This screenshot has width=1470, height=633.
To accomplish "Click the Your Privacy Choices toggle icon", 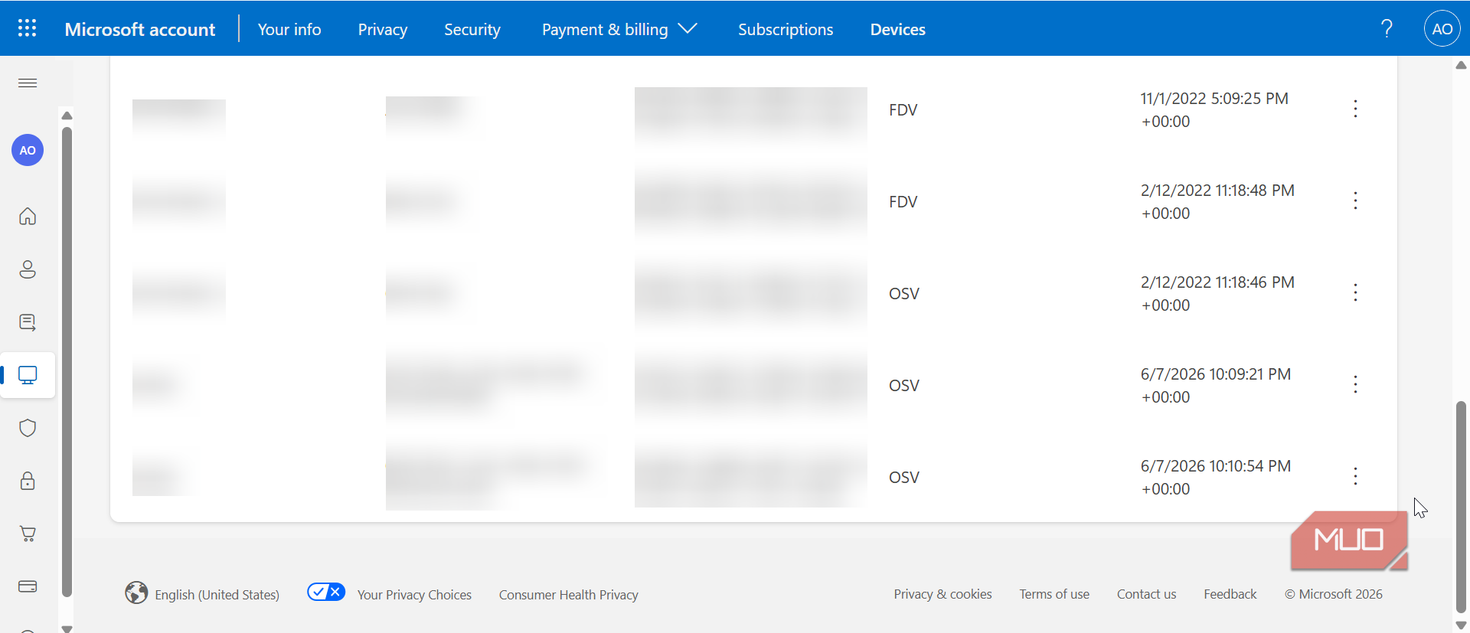I will 326,592.
